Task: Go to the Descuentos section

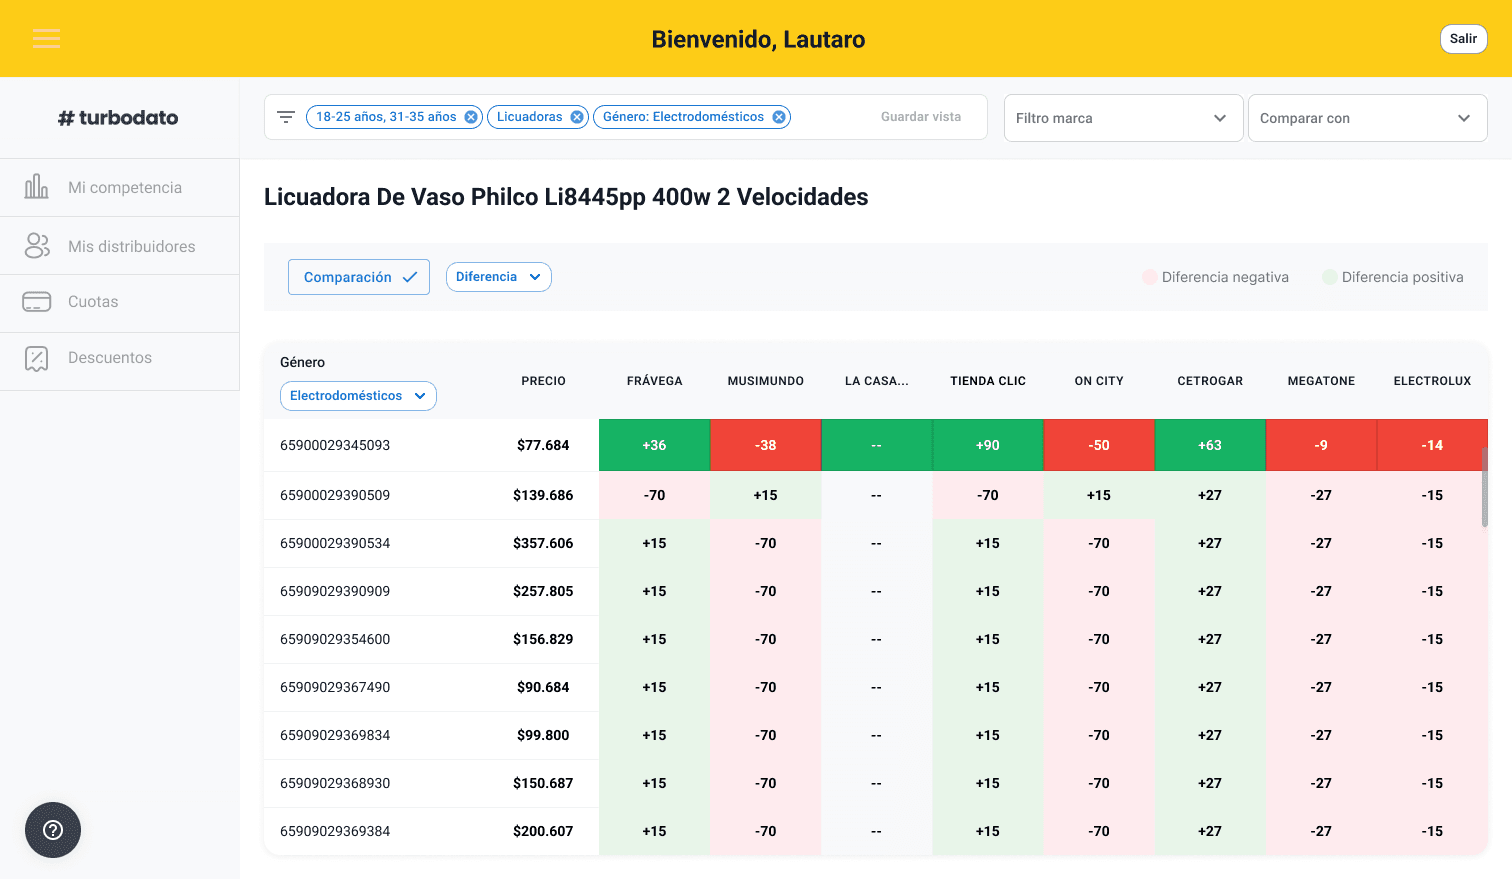Action: [120, 362]
